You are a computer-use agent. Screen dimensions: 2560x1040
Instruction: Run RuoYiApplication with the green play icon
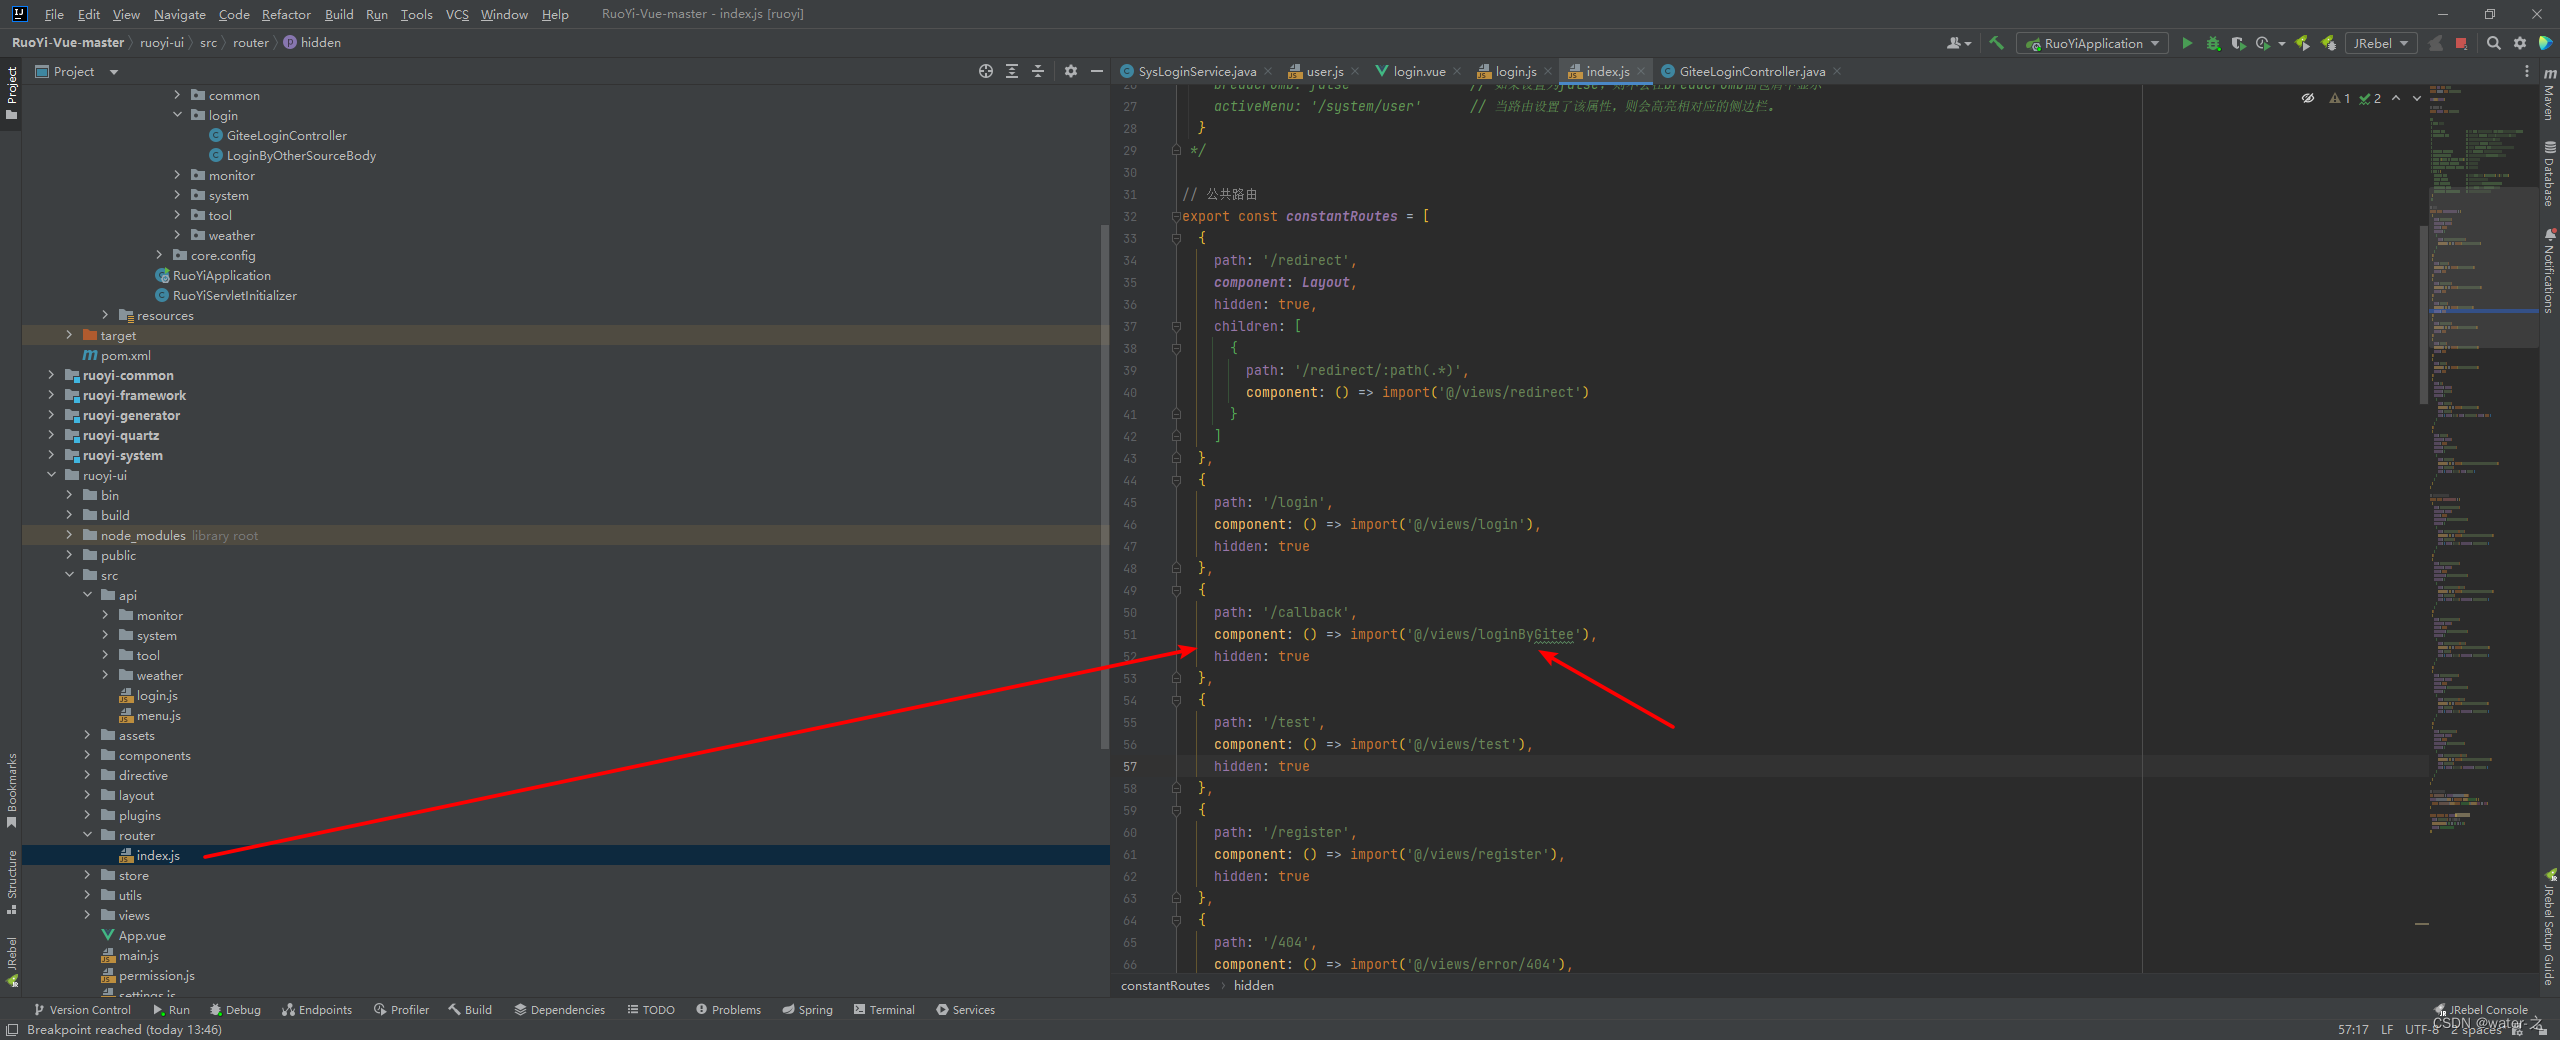coord(2187,43)
